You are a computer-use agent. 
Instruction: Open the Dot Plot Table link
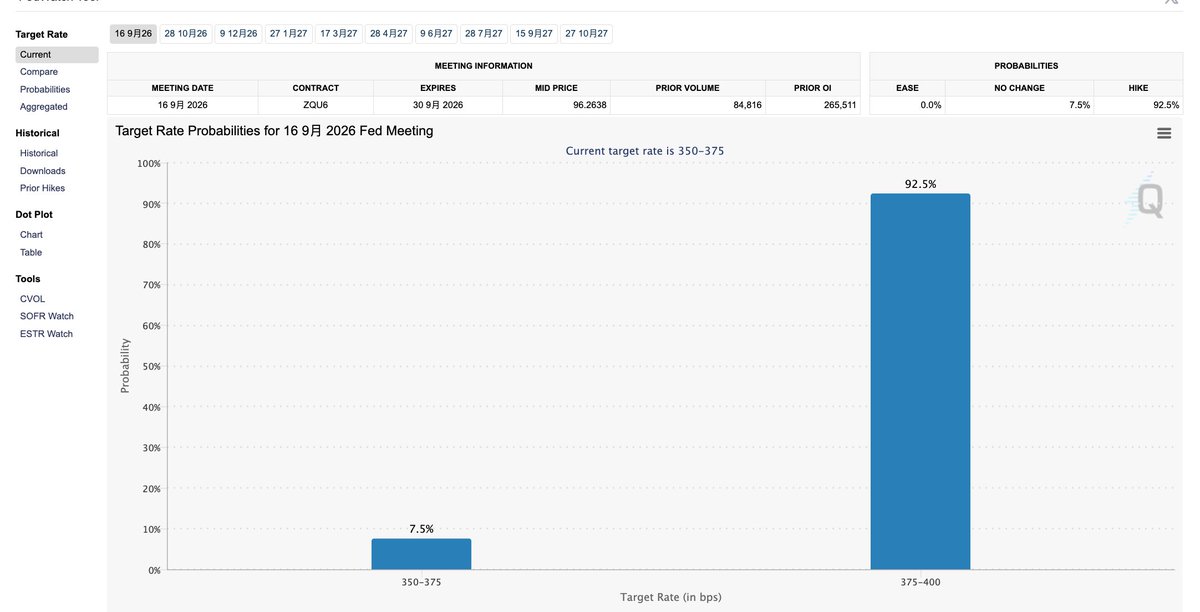point(31,252)
